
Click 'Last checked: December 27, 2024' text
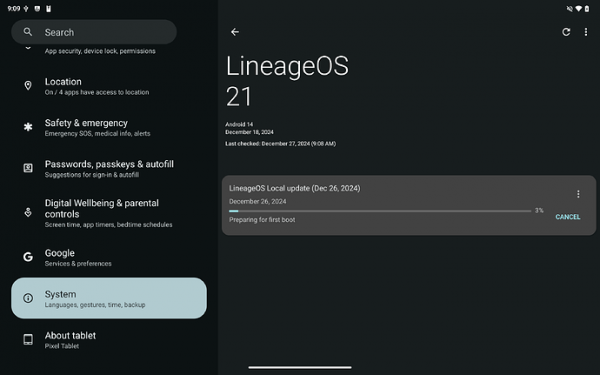coord(280,144)
